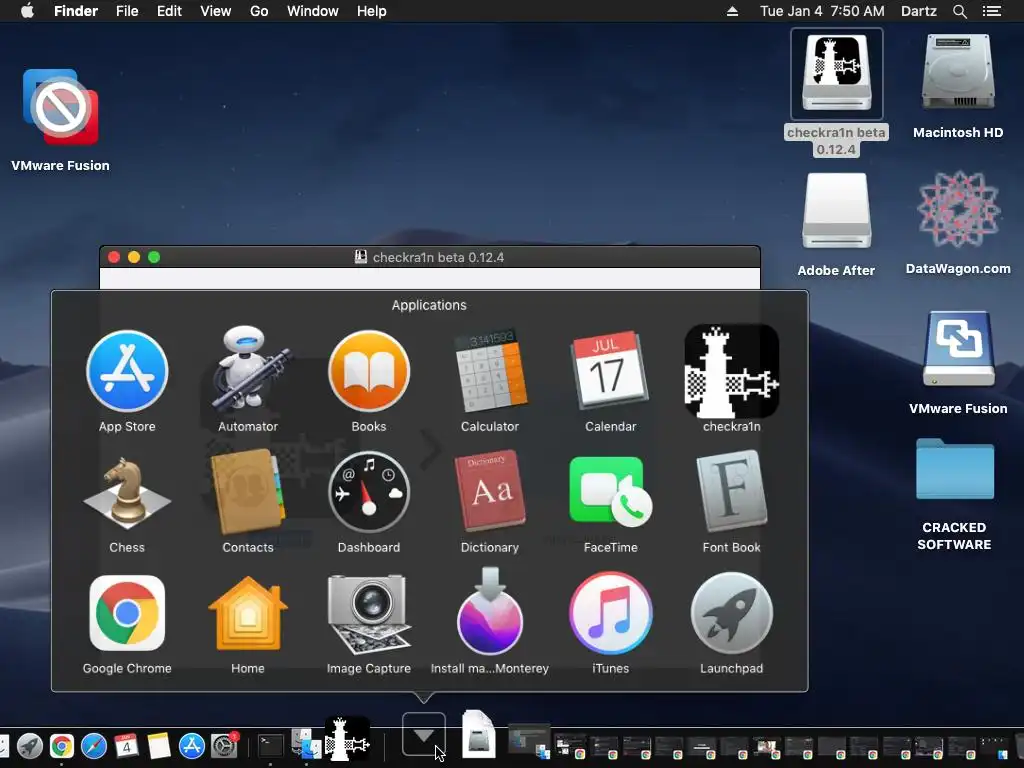The image size is (1024, 768).
Task: Open the Chess app
Action: pyautogui.click(x=127, y=493)
